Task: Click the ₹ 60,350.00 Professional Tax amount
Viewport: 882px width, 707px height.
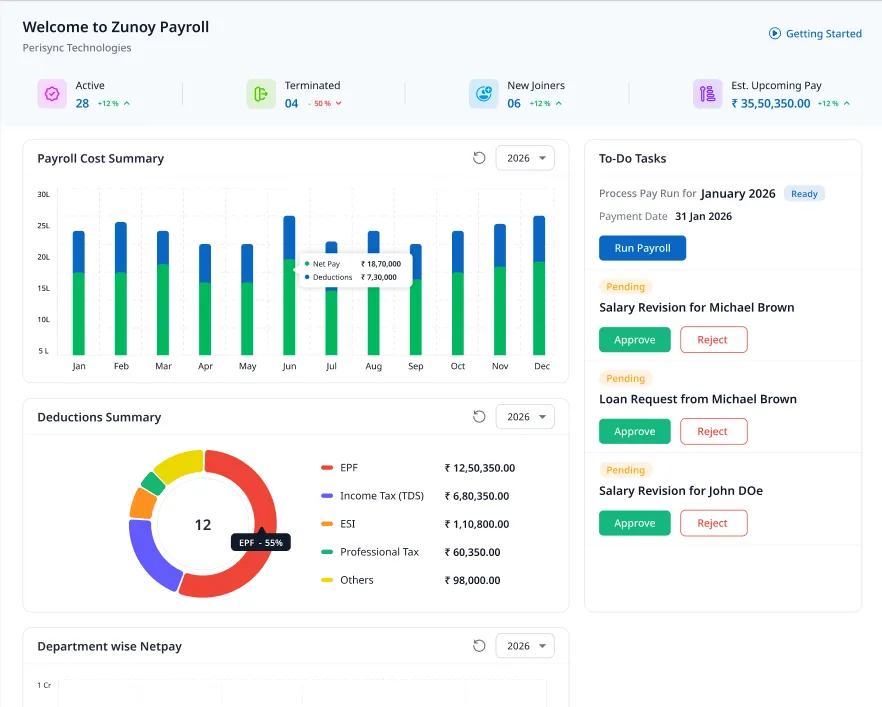Action: 472,552
